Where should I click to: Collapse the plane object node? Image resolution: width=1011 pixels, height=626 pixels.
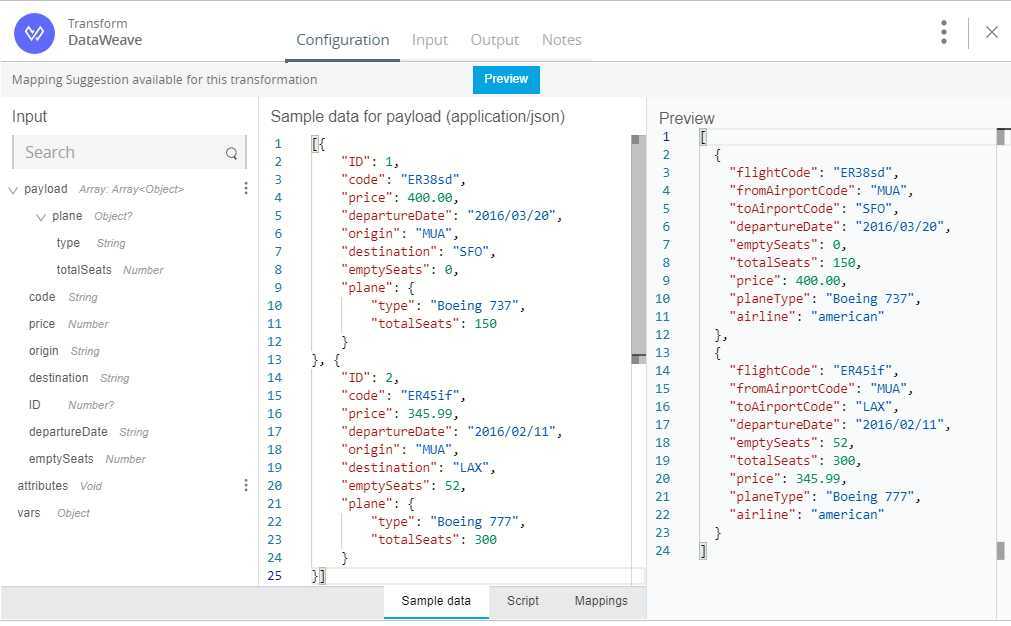tap(41, 216)
